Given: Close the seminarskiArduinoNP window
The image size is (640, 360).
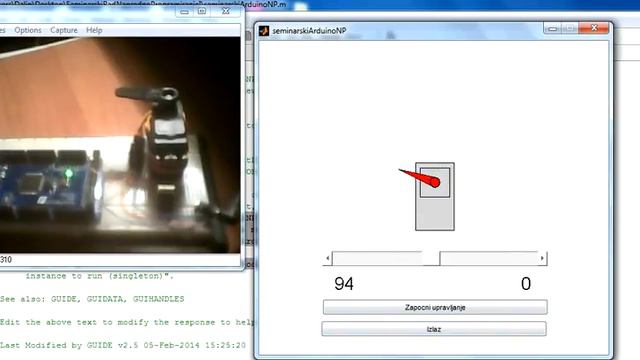Looking at the screenshot, I should pyautogui.click(x=594, y=28).
